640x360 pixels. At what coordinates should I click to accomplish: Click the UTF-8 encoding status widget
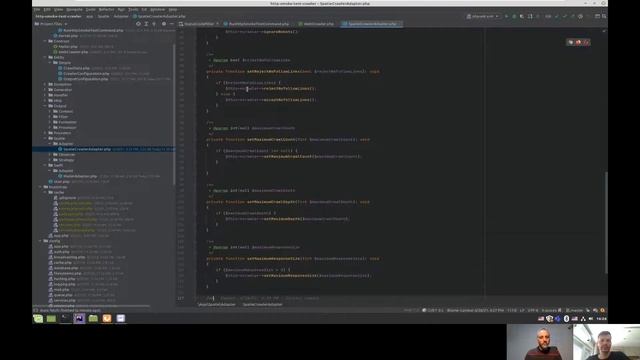(533, 311)
